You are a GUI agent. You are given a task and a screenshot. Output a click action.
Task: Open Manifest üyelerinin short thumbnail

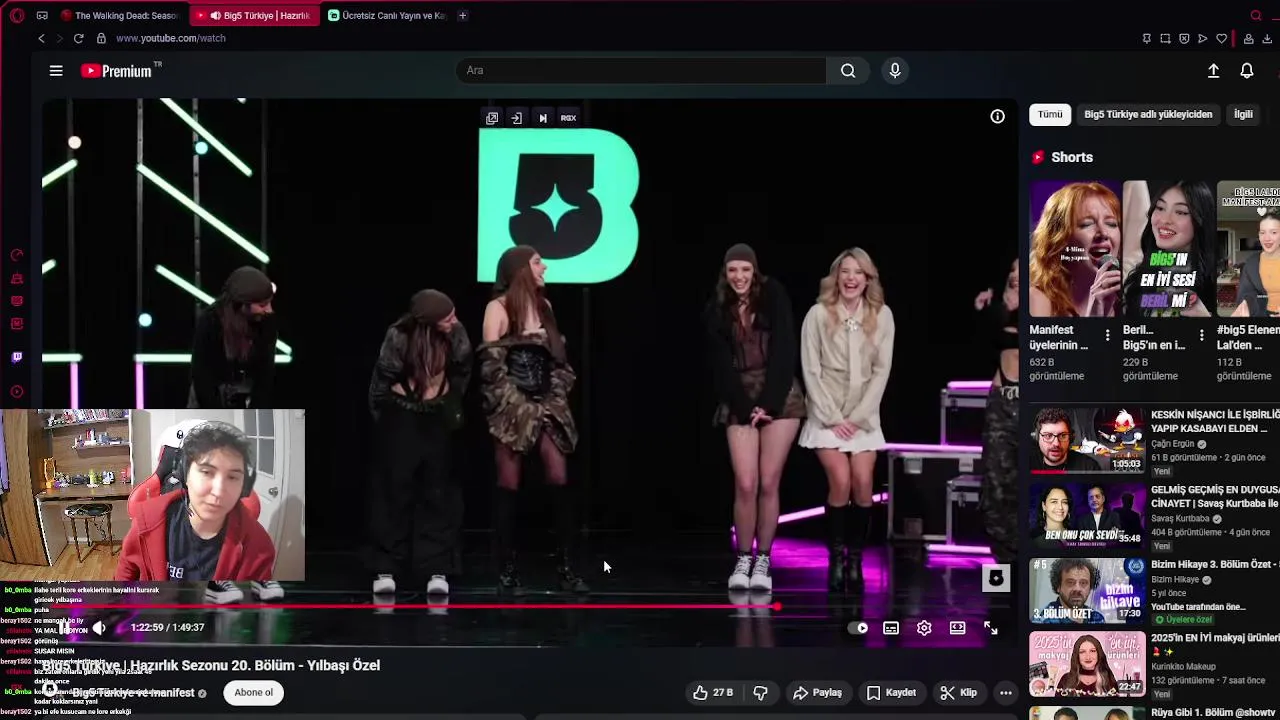(x=1075, y=249)
